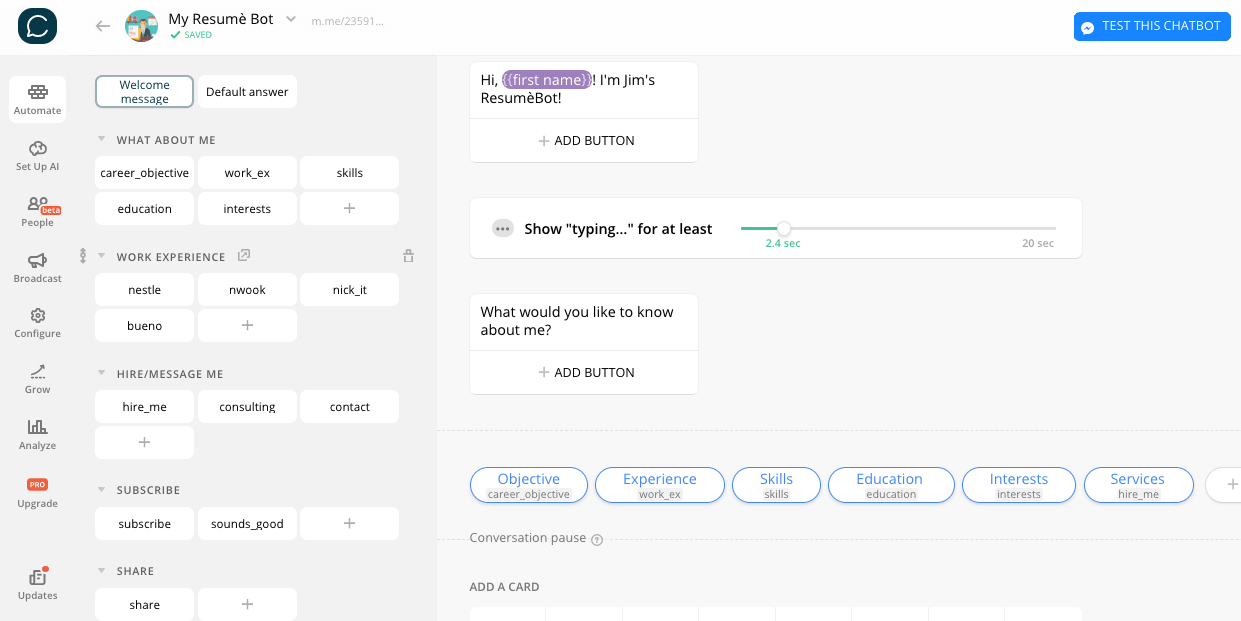Open the m.me bot link

pyautogui.click(x=347, y=20)
